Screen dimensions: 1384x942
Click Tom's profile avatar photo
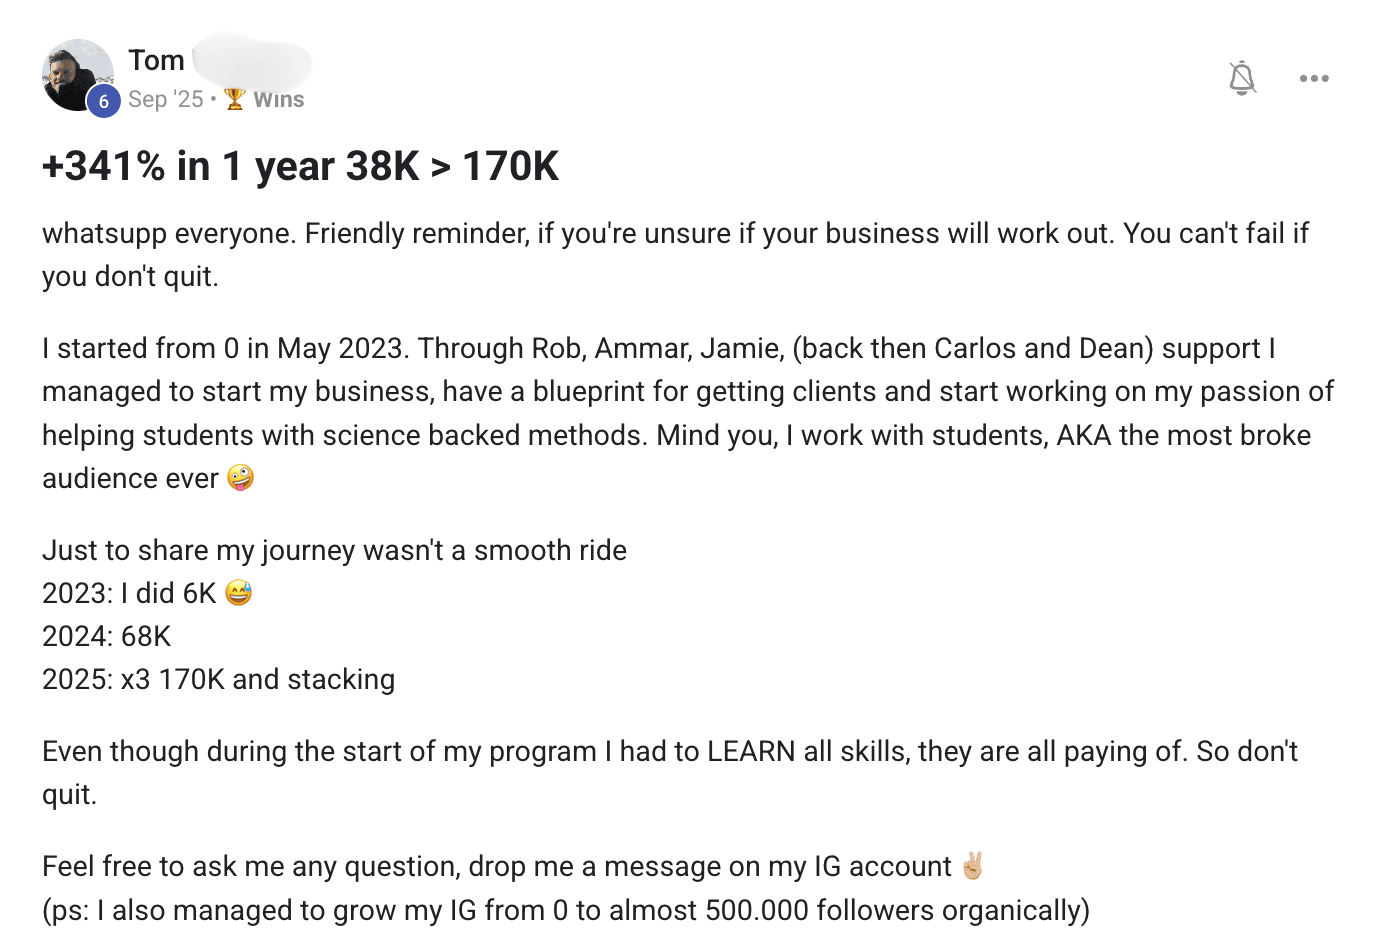pyautogui.click(x=75, y=73)
